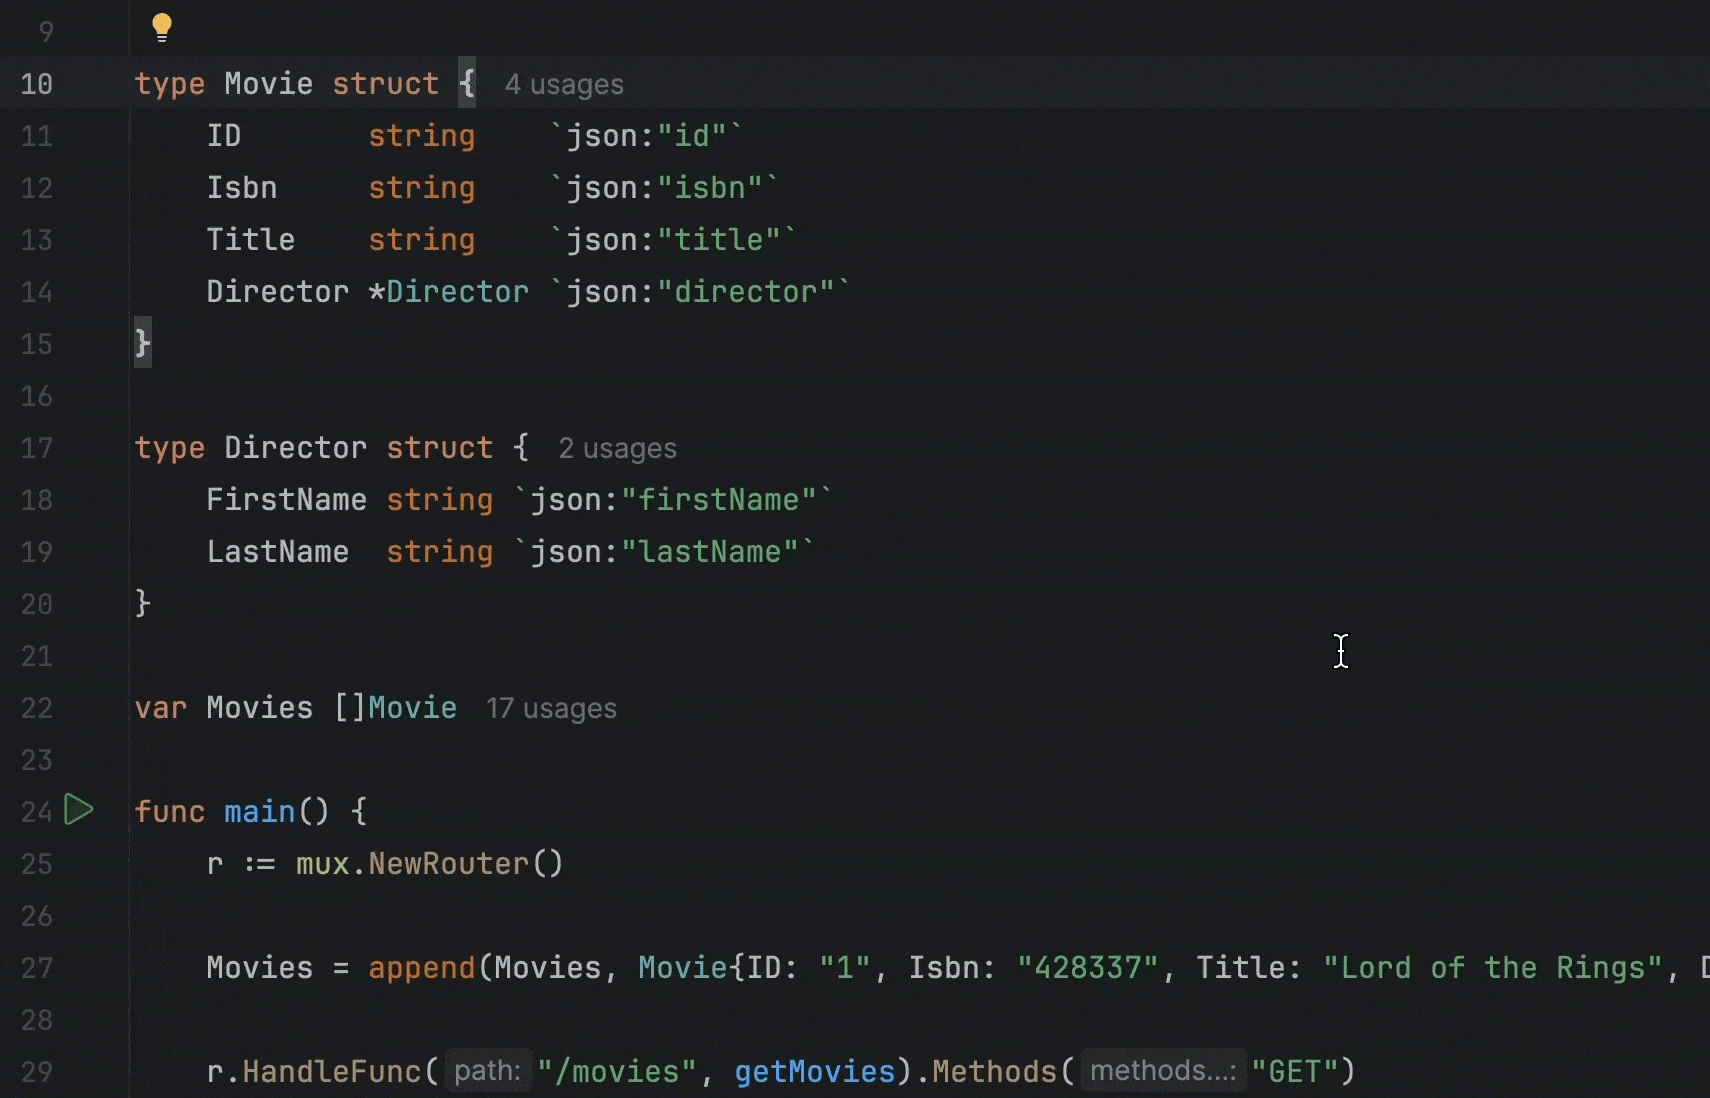The height and width of the screenshot is (1098, 1710).
Task: Click the getMovies handler reference
Action: (814, 1072)
